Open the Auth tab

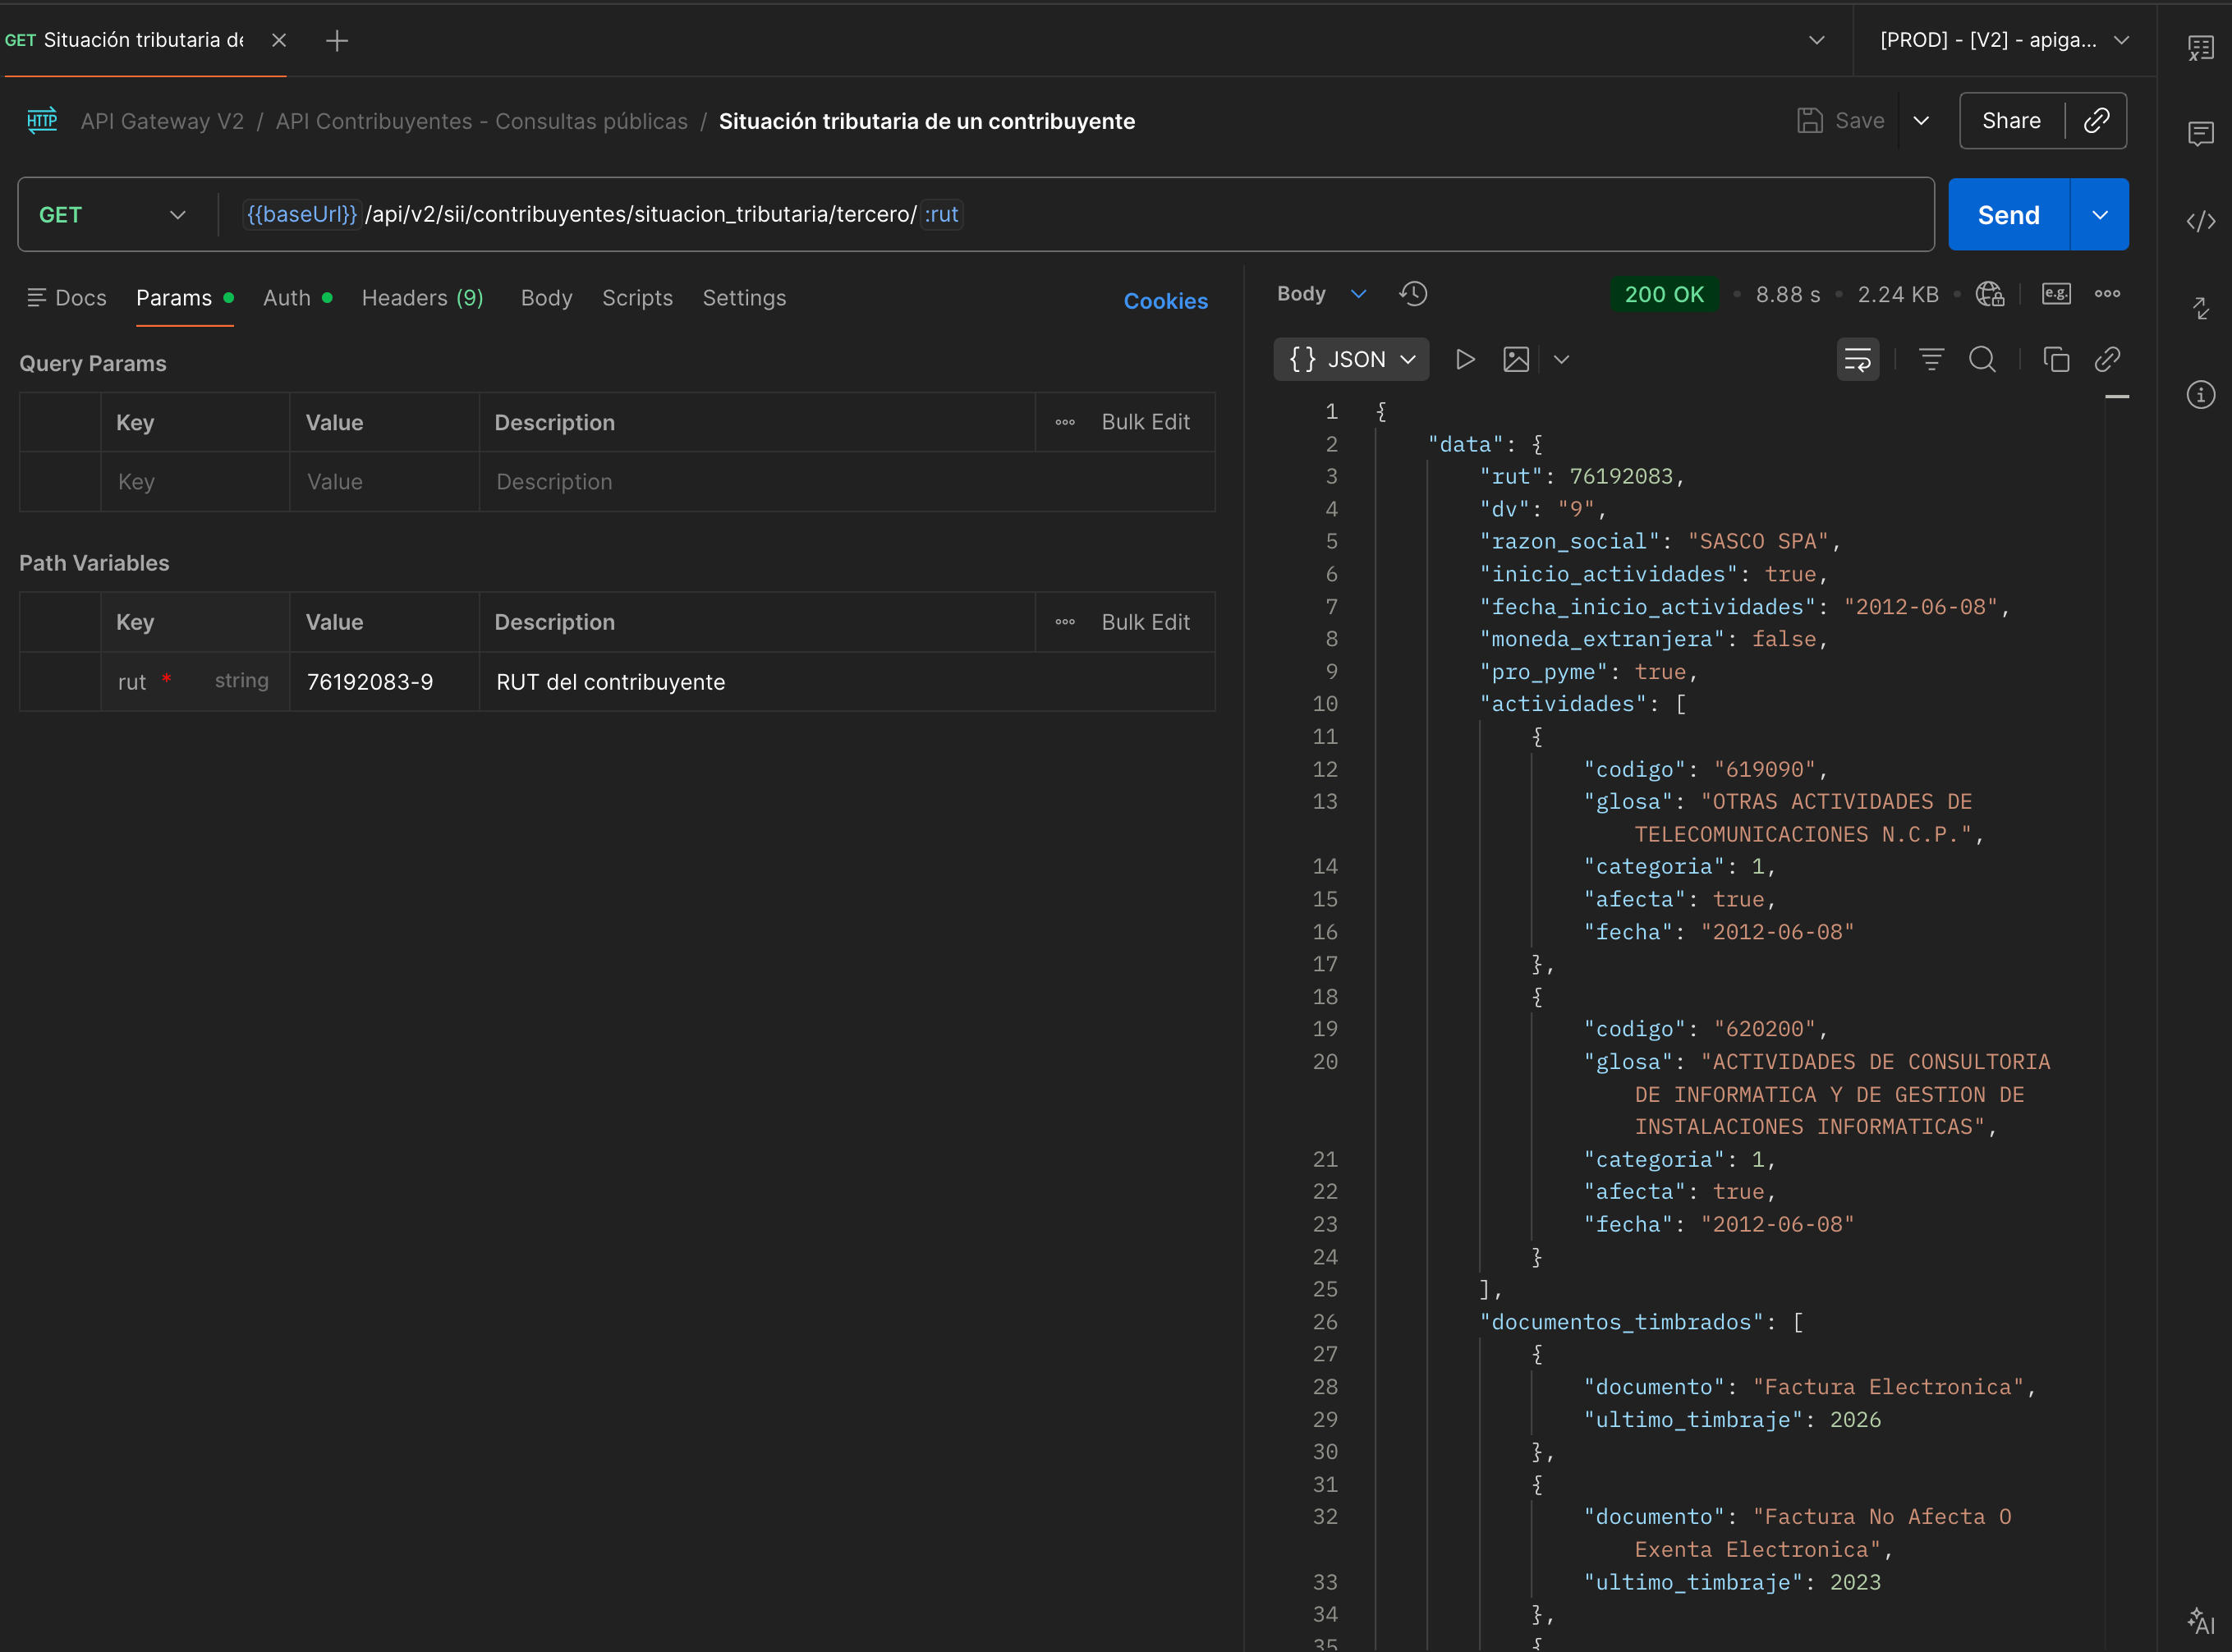coord(287,298)
